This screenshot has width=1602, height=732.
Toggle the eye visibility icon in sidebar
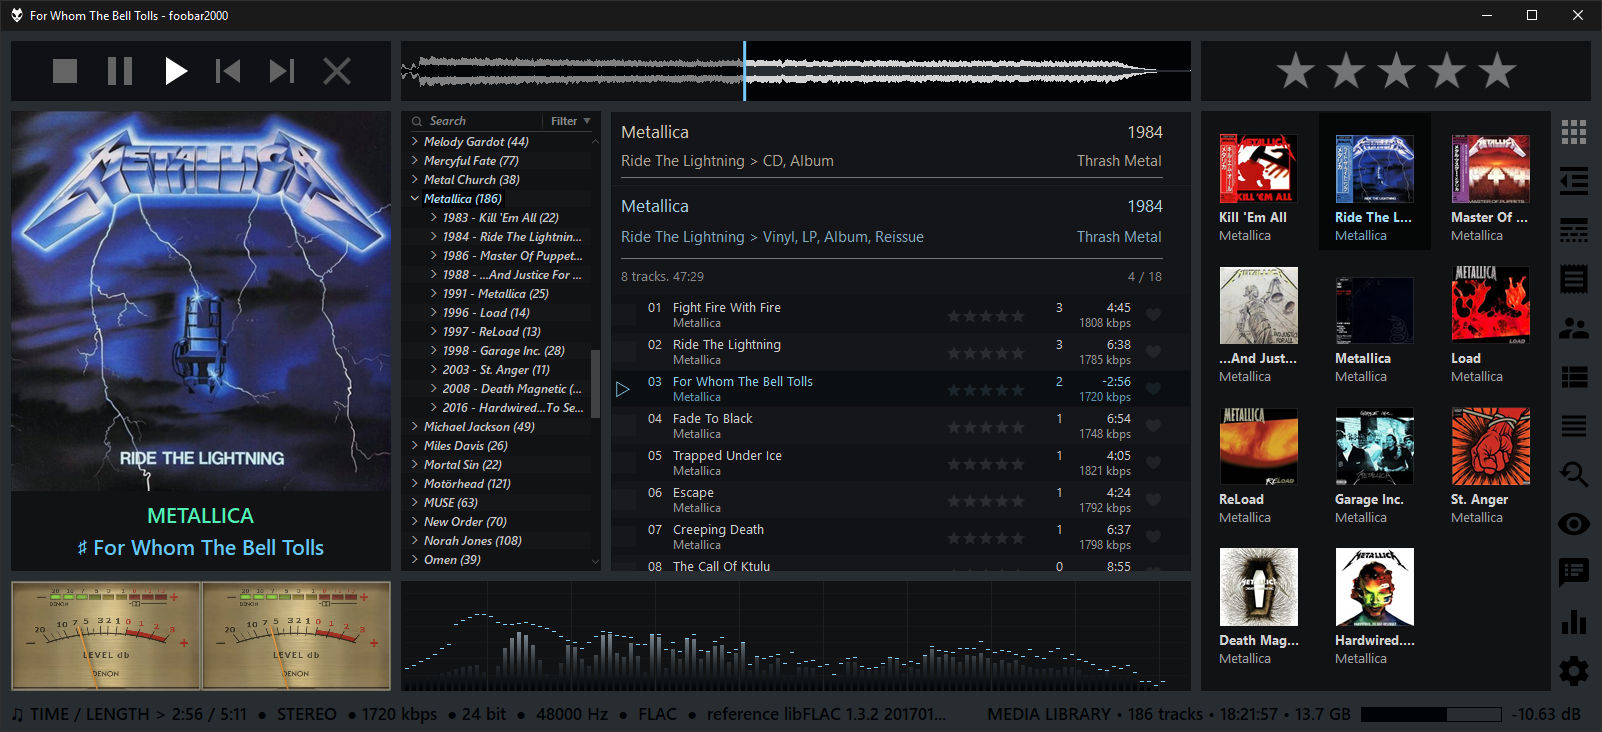pos(1573,524)
